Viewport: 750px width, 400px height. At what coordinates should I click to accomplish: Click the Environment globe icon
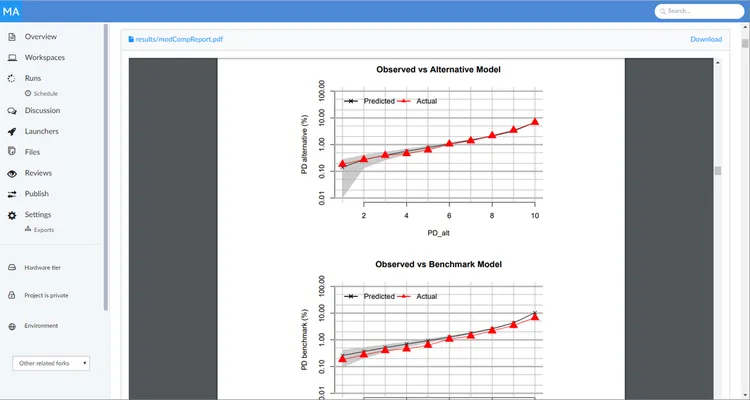coord(12,326)
